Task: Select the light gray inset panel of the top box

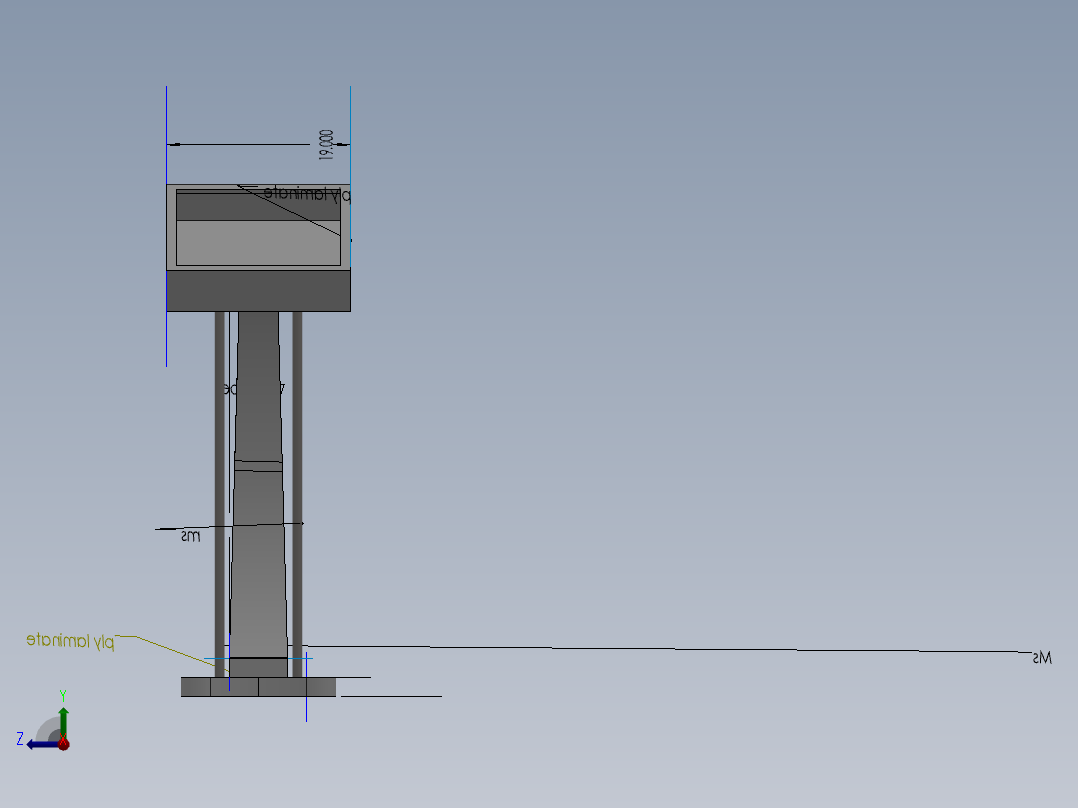Action: 258,243
